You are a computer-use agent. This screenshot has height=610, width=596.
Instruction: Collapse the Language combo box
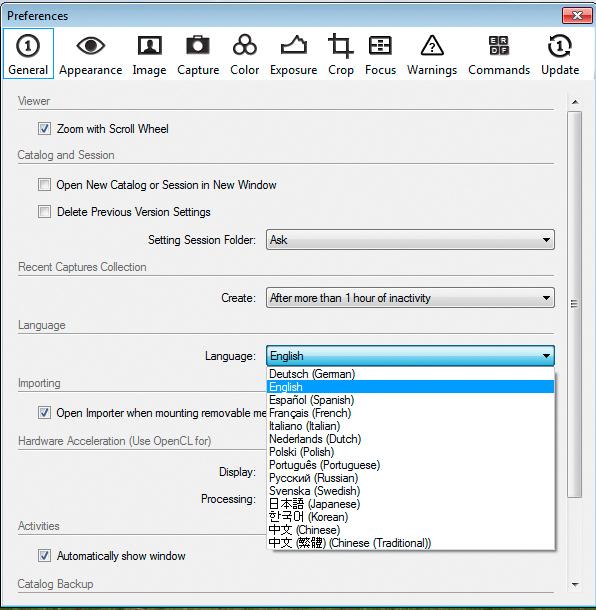pyautogui.click(x=410, y=356)
